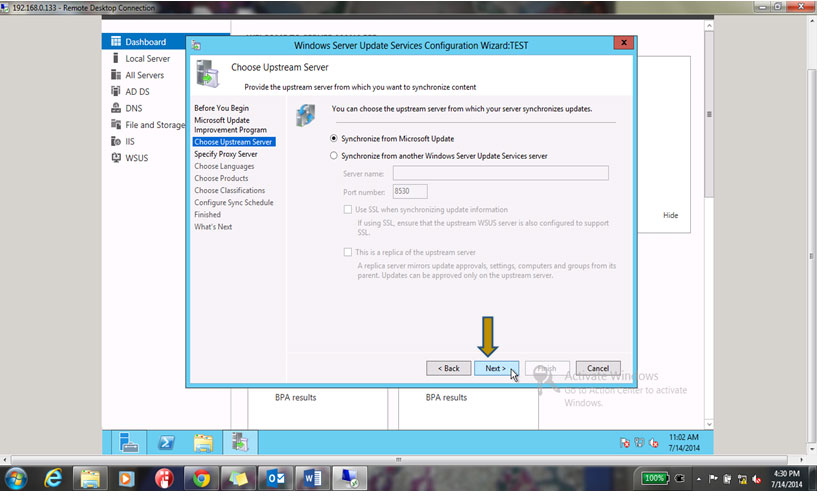
Task: Select Choose Classifications wizard step
Action: (x=229, y=190)
